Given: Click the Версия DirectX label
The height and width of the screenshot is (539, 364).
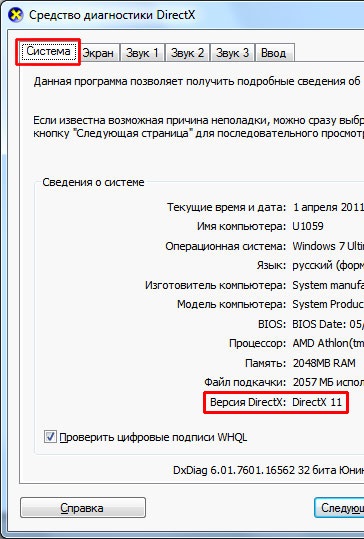Looking at the screenshot, I should click(x=248, y=402).
